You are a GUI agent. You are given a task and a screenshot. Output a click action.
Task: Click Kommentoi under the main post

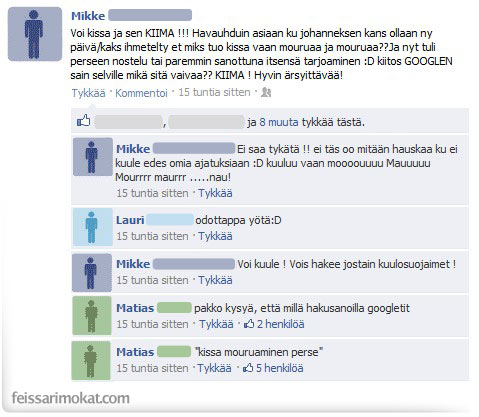[x=141, y=93]
